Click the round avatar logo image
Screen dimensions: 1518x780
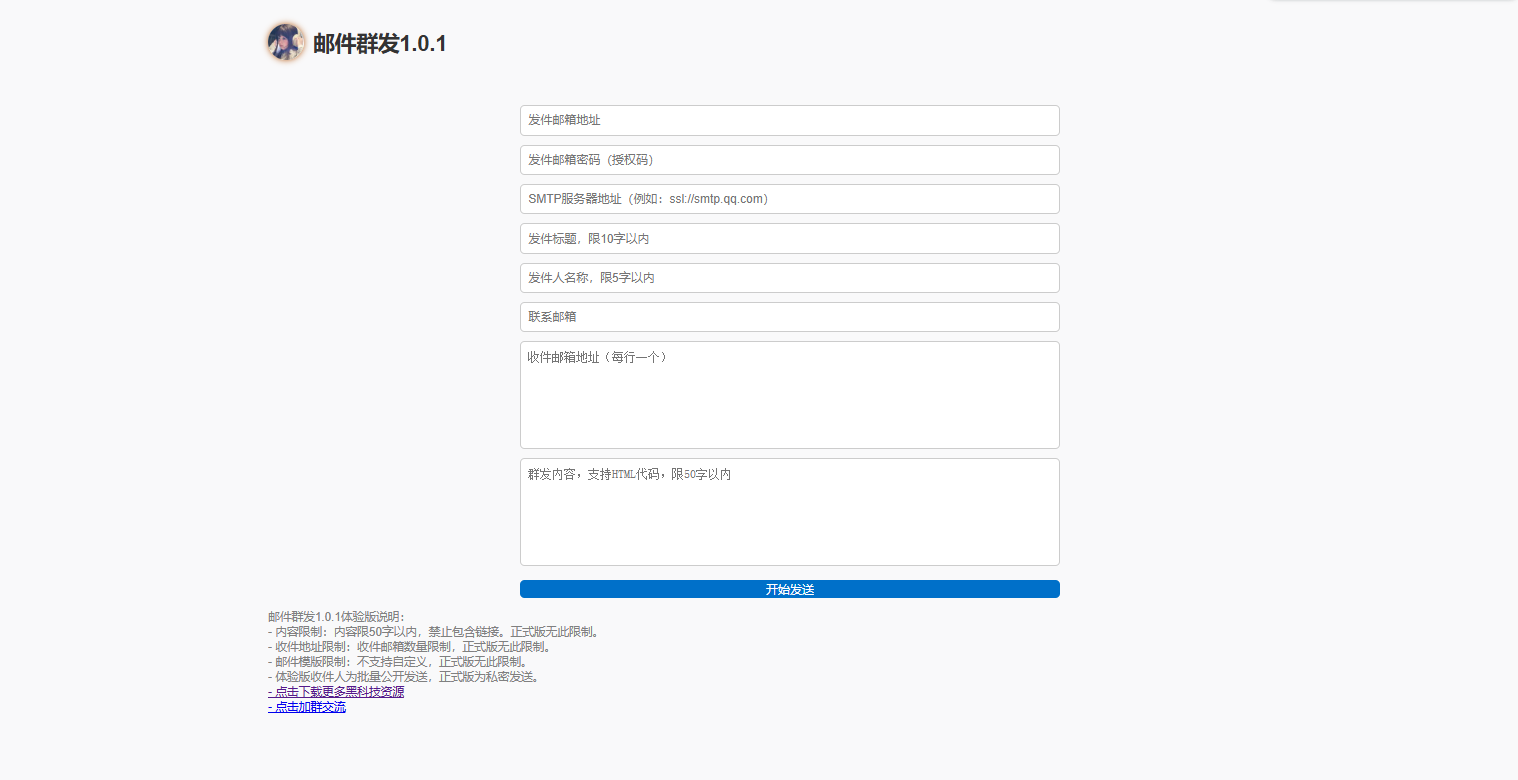pyautogui.click(x=285, y=42)
